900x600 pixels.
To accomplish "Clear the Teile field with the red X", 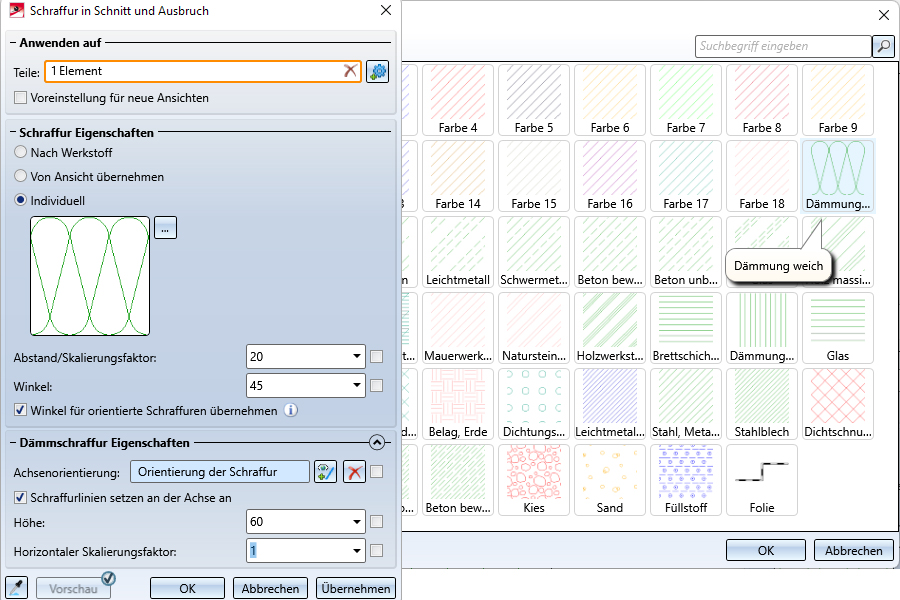I will 349,71.
